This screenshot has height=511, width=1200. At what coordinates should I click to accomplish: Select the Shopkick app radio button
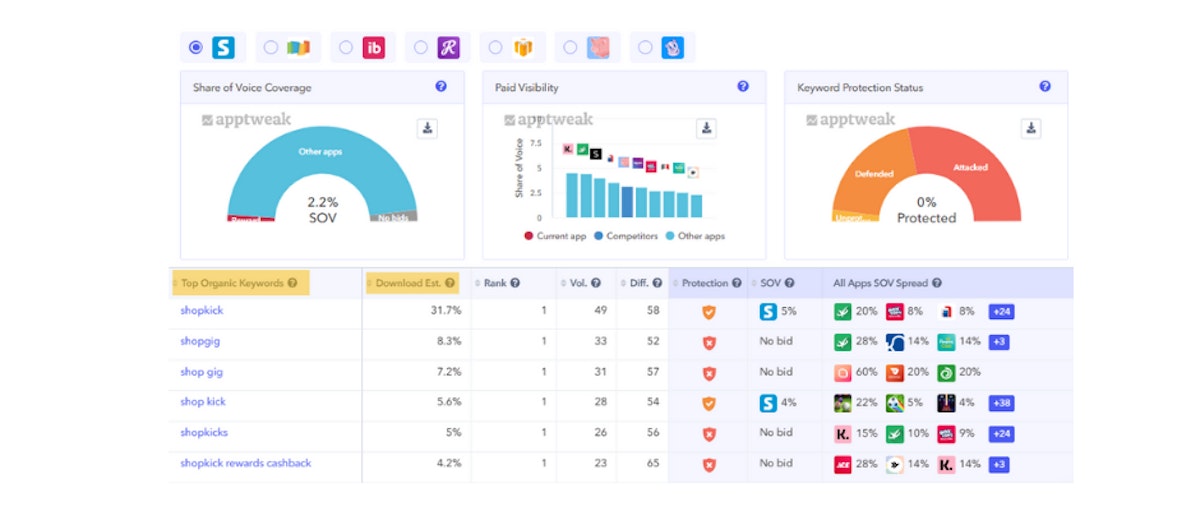tap(196, 47)
